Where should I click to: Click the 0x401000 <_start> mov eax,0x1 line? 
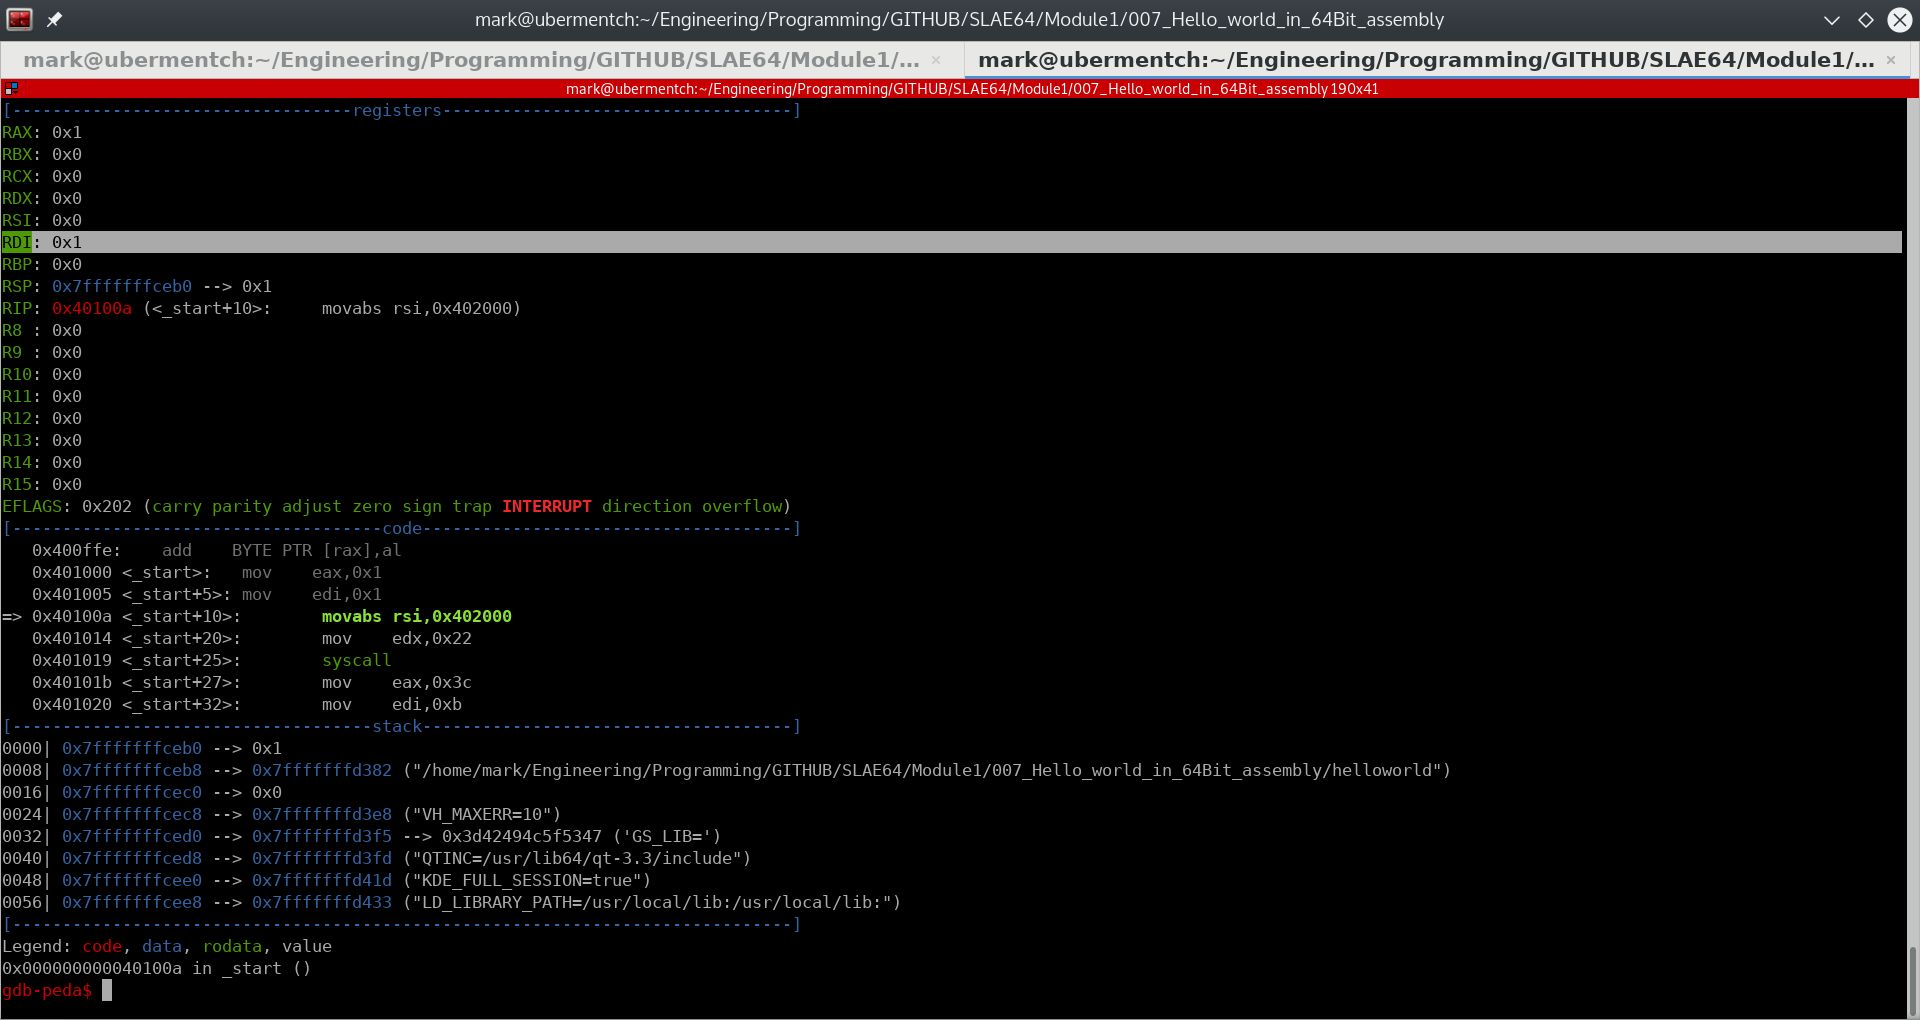[x=207, y=572]
